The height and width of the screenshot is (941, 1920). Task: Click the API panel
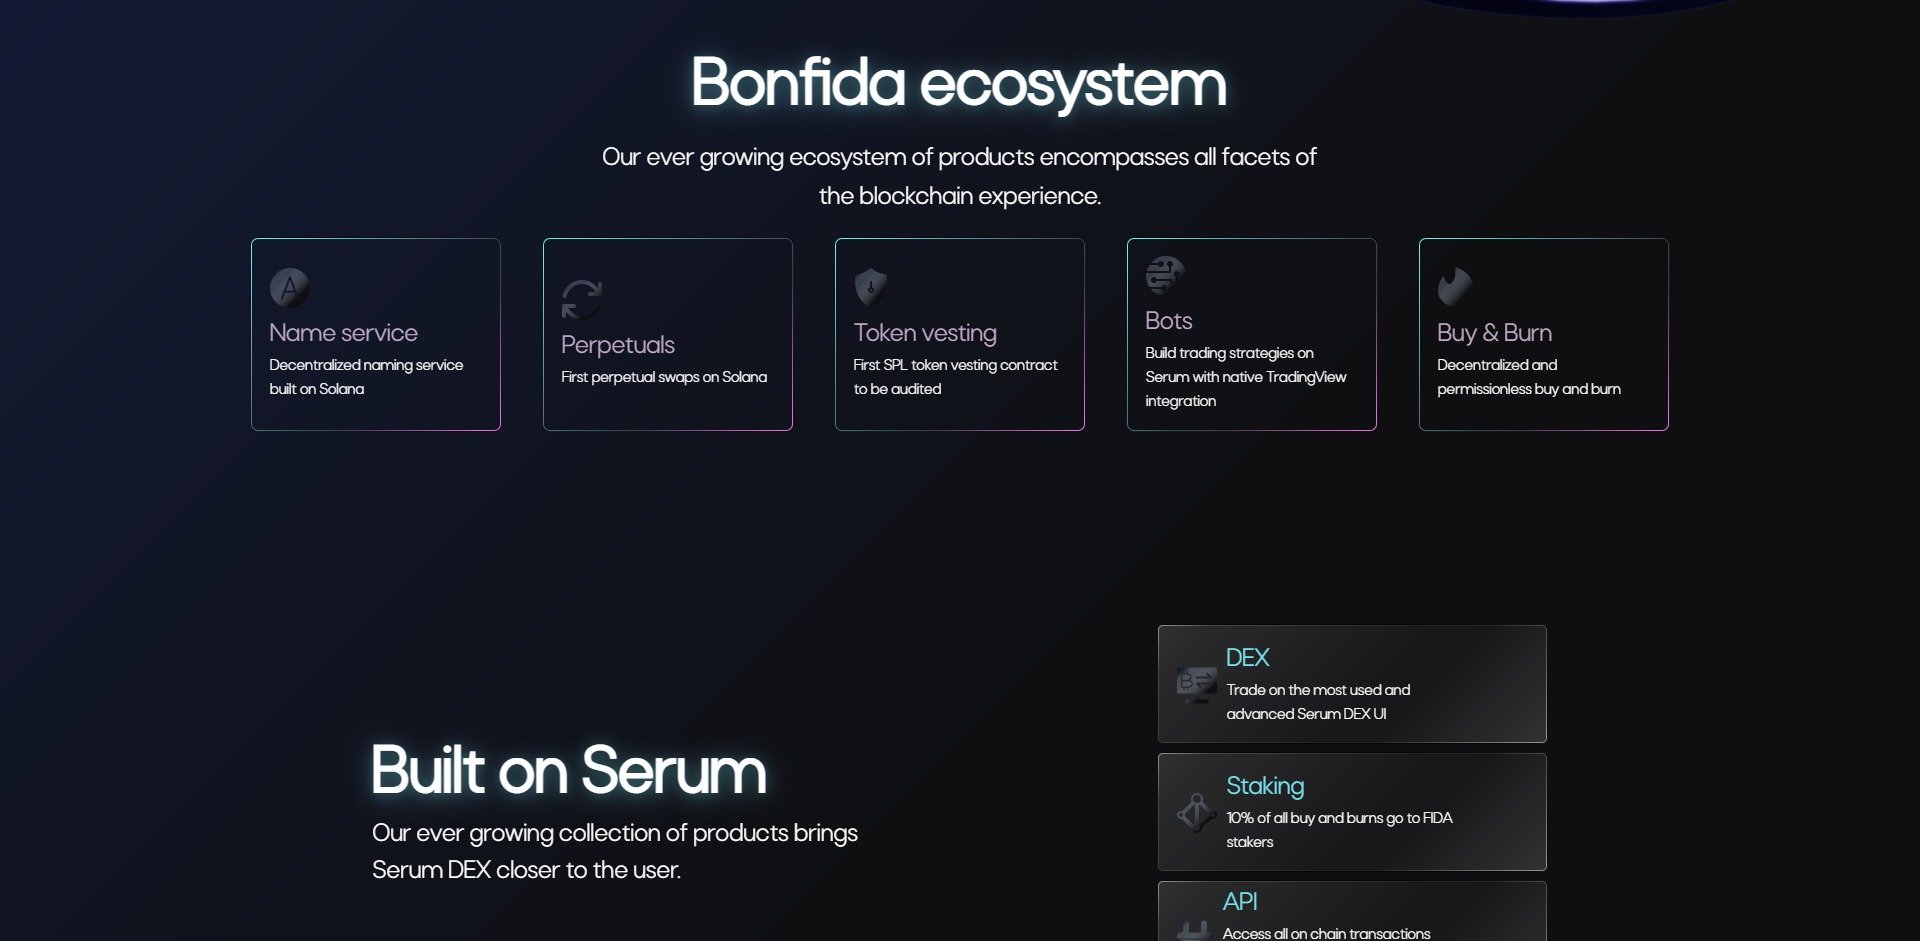(1352, 912)
